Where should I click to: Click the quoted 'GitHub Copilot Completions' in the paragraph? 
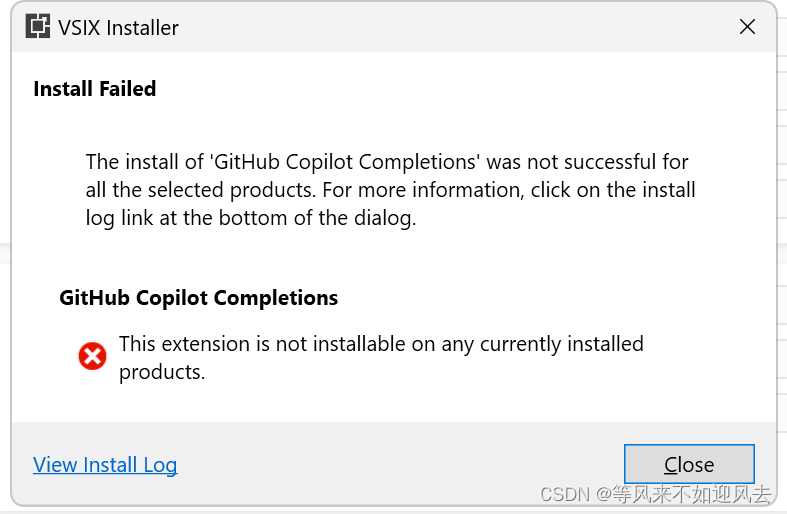(345, 162)
